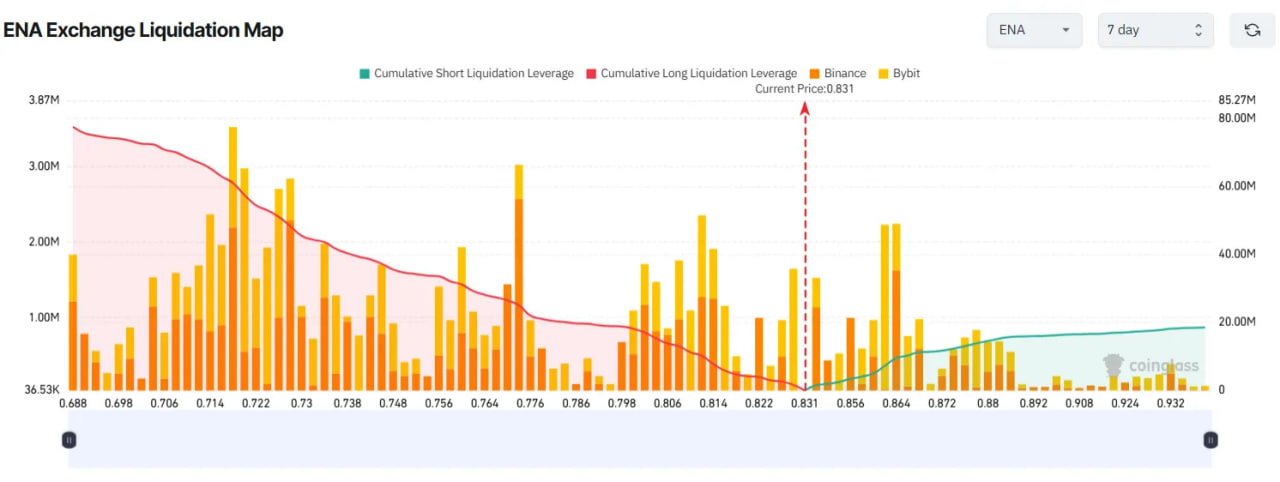
Task: Open the ENA coin dropdown
Action: click(1034, 30)
